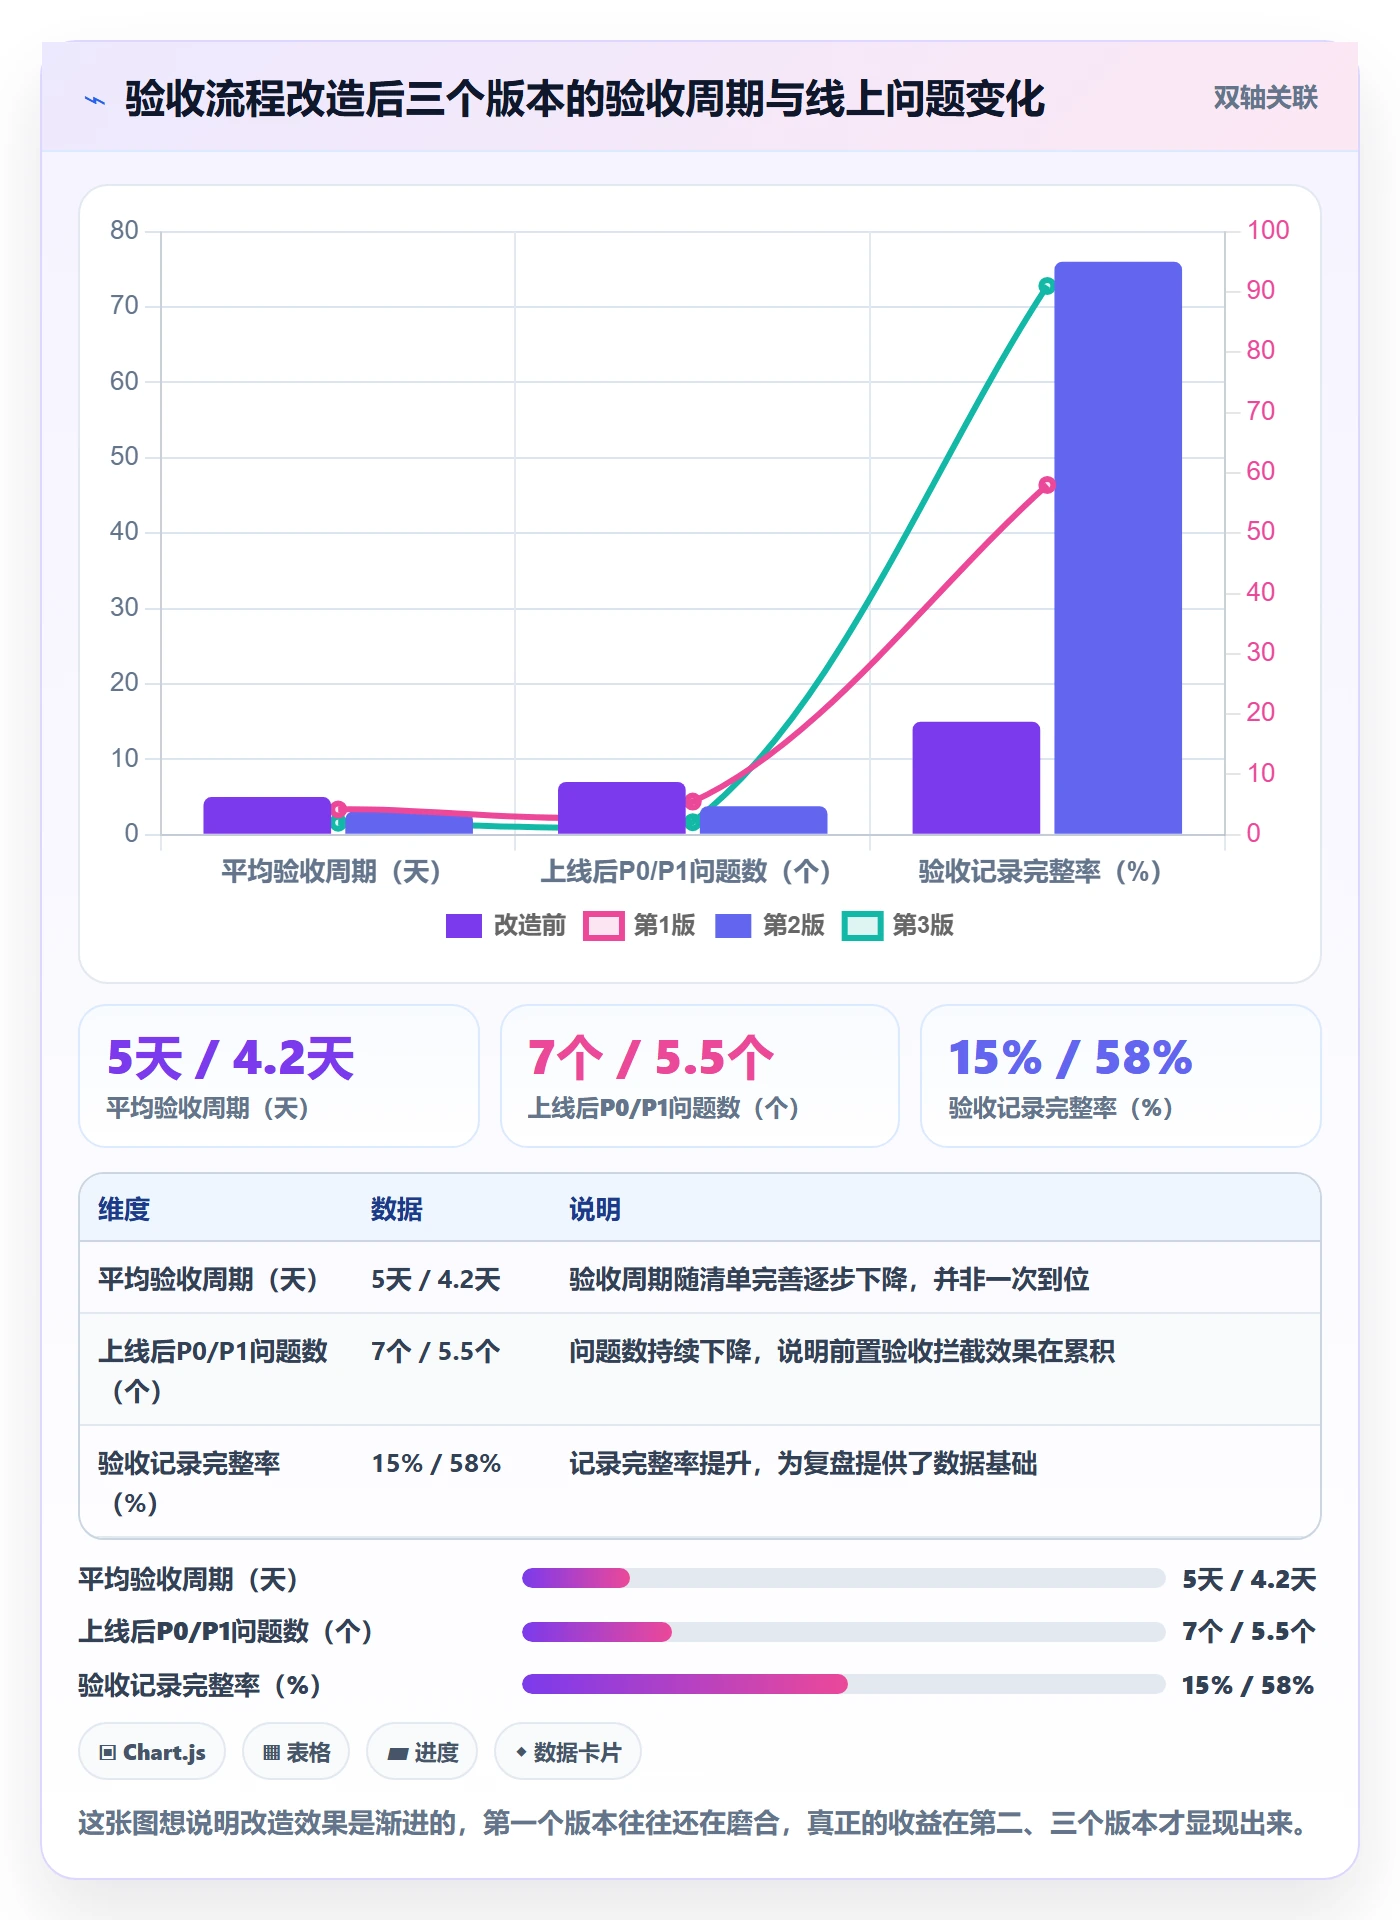This screenshot has height=1920, width=1400.
Task: Toggle the 改造前 legend item
Action: coord(506,926)
